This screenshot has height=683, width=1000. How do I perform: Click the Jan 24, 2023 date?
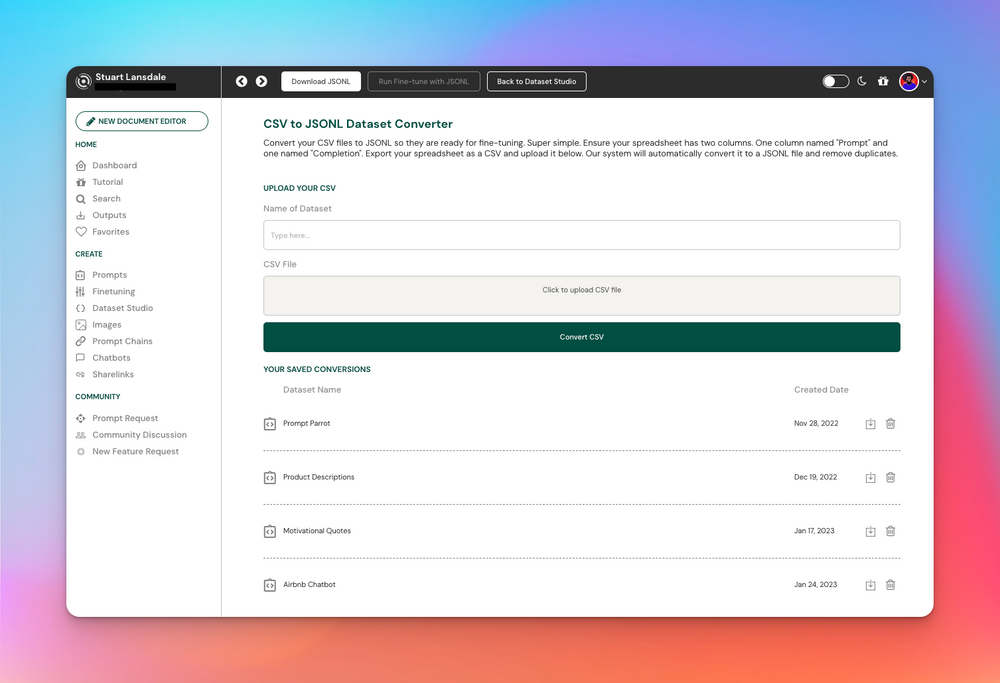point(816,584)
